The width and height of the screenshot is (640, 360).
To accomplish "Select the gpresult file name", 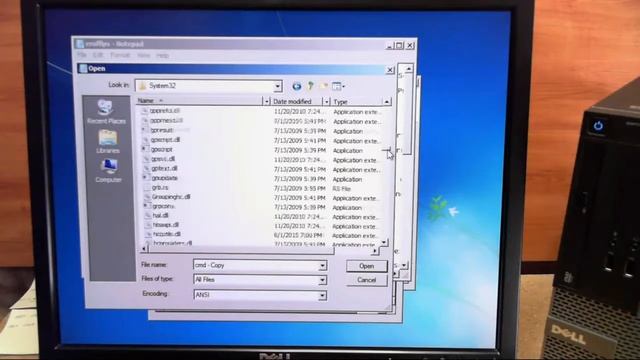I will 162,130.
